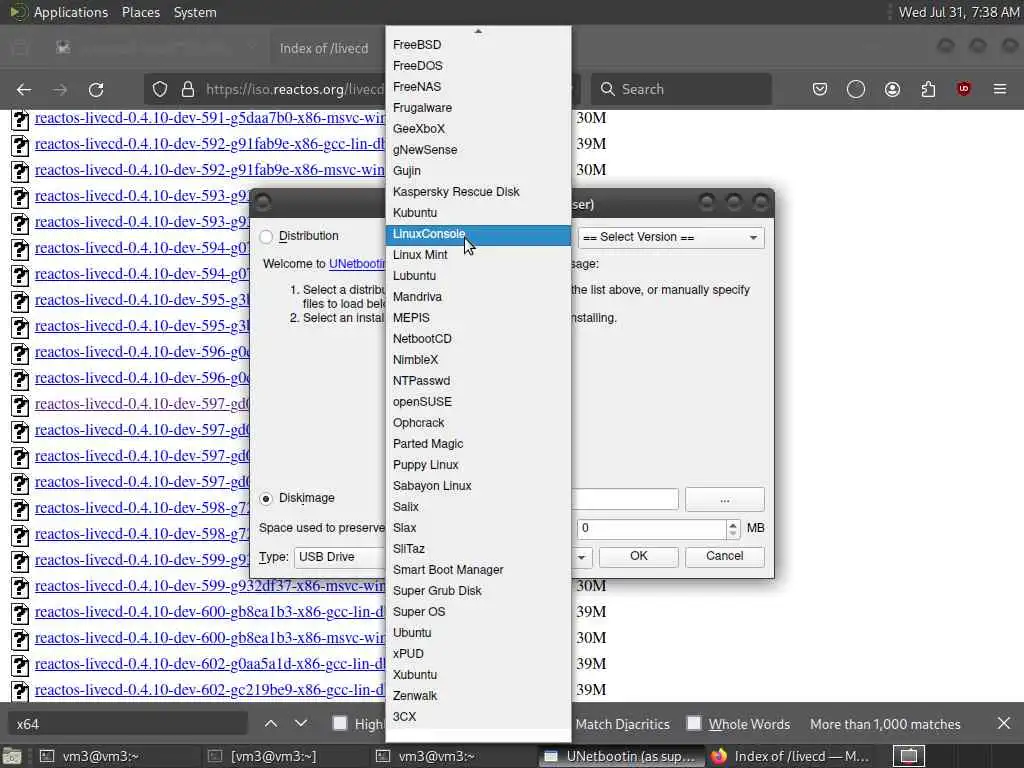Click the persistence space MB field
Viewport: 1024px width, 768px height.
pos(651,528)
